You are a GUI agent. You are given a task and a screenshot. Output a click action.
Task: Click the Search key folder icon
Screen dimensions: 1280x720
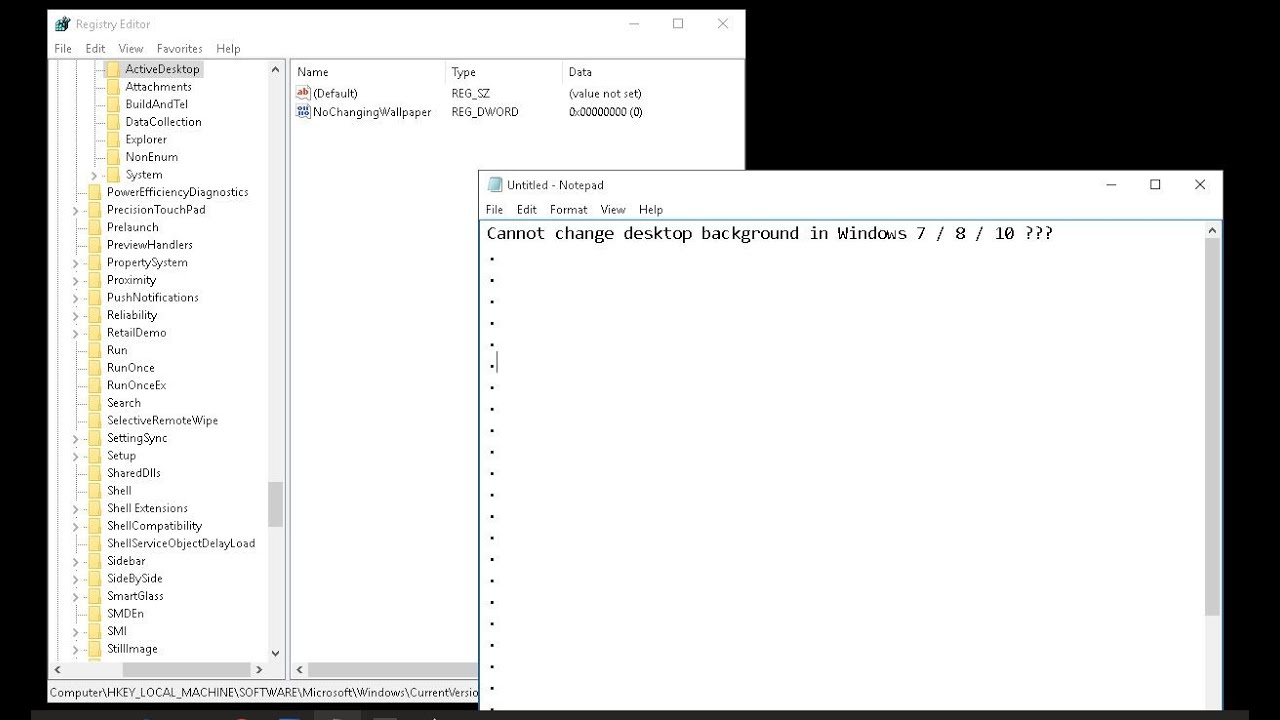[x=95, y=403]
